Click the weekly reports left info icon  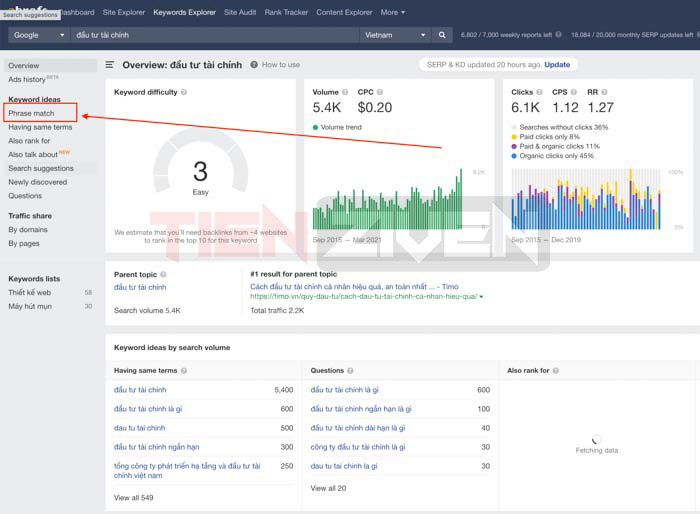pyautogui.click(x=558, y=34)
